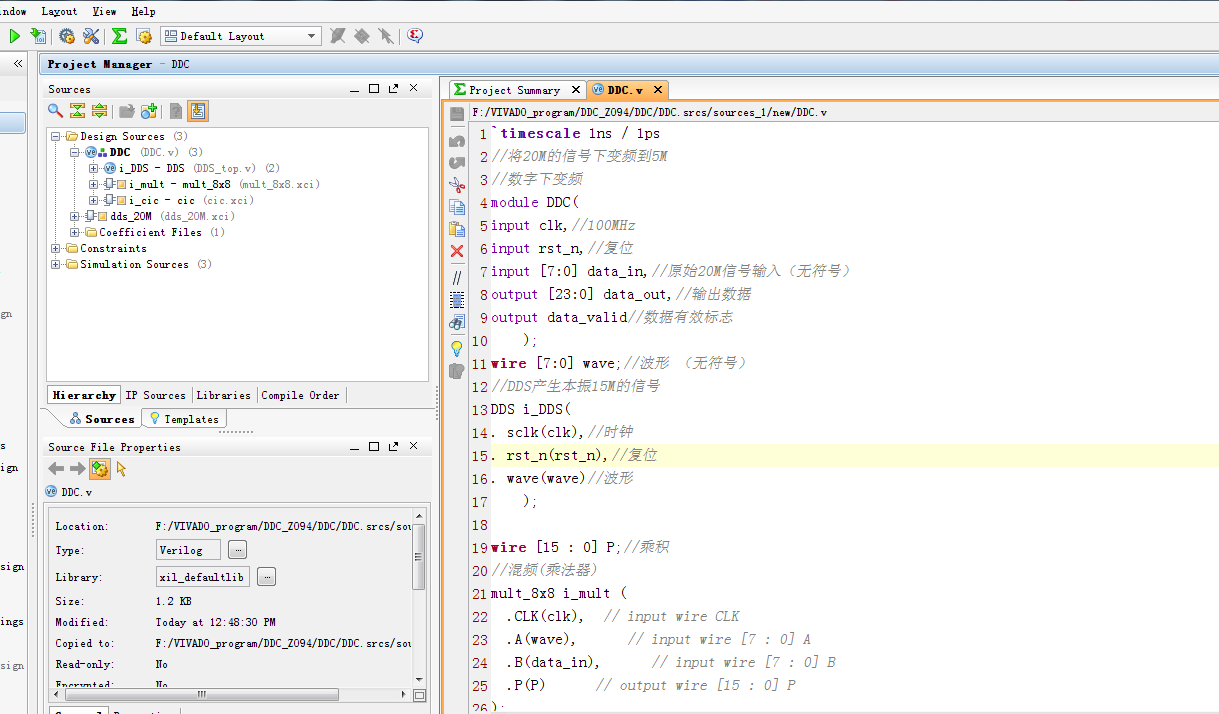The image size is (1219, 714).
Task: Select the red X delete icon in editor sidebar
Action: click(x=457, y=251)
